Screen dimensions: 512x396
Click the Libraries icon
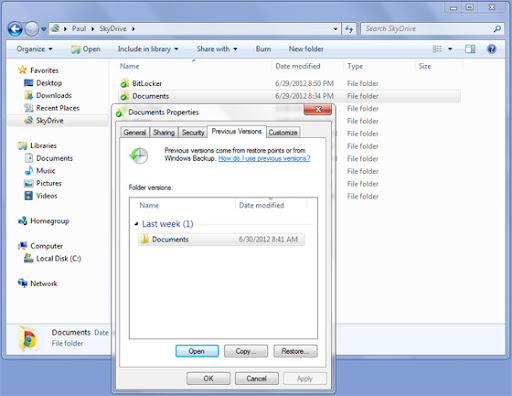pos(22,146)
